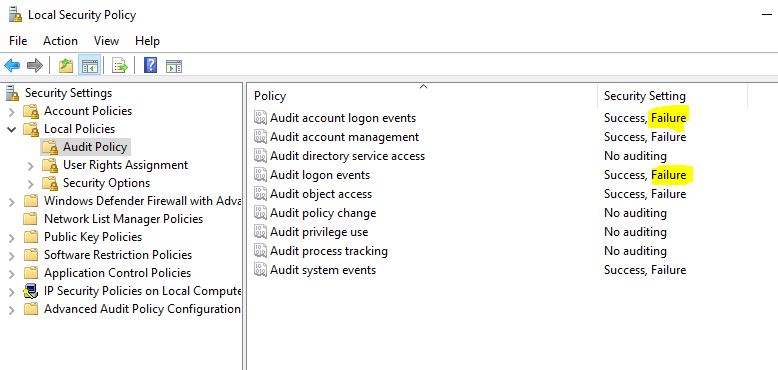Click the Windows Defender Firewall folder icon
Viewport: 778px width, 370px height.
pyautogui.click(x=31, y=201)
